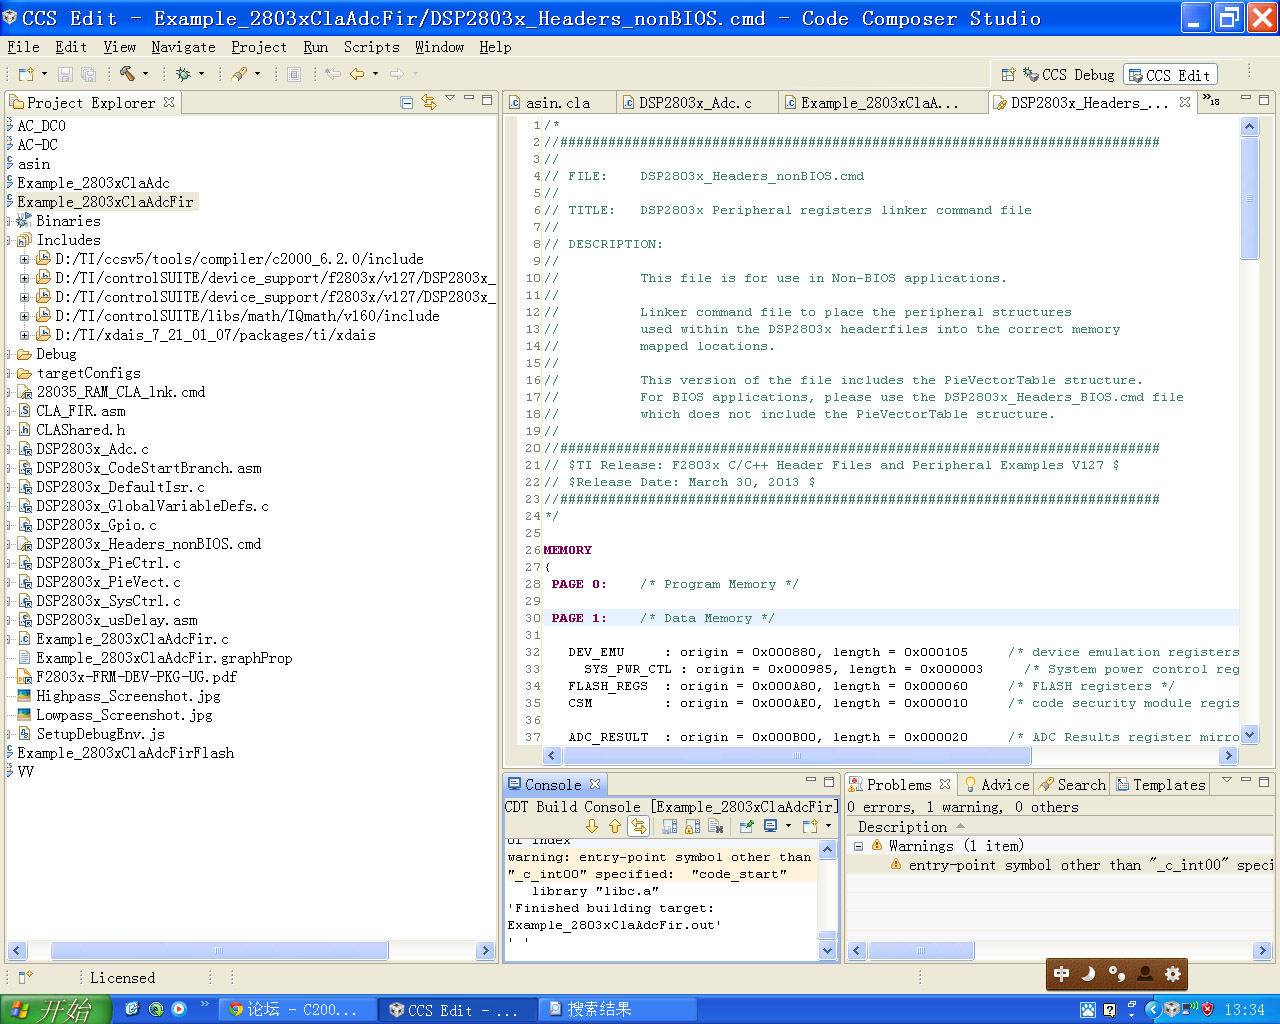Click the Build hammer icon
This screenshot has width=1280, height=1024.
point(127,74)
